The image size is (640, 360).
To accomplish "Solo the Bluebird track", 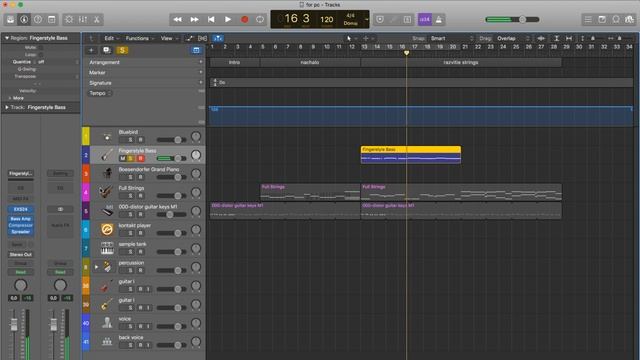I will pos(130,140).
